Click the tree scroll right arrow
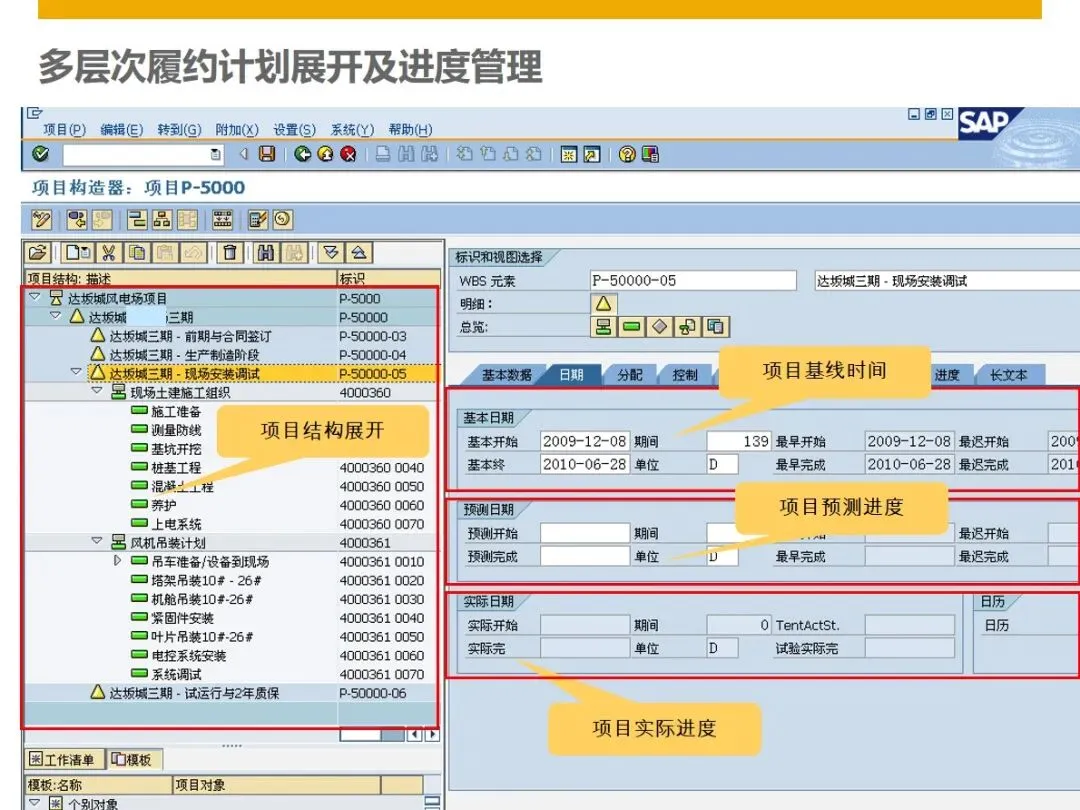This screenshot has height=810, width=1080. pyautogui.click(x=432, y=735)
